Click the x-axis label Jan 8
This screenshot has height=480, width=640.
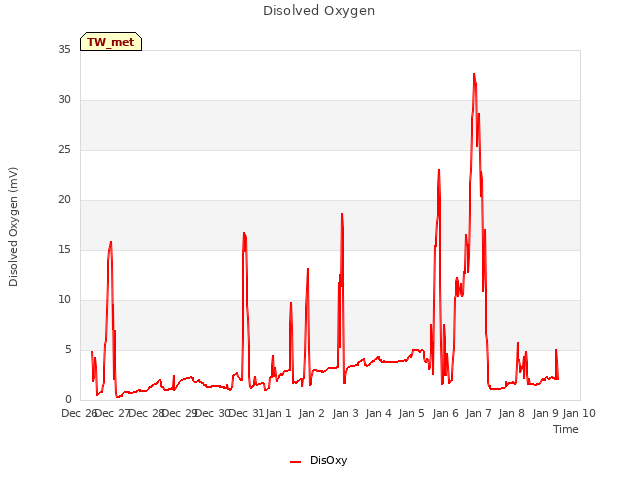point(512,413)
